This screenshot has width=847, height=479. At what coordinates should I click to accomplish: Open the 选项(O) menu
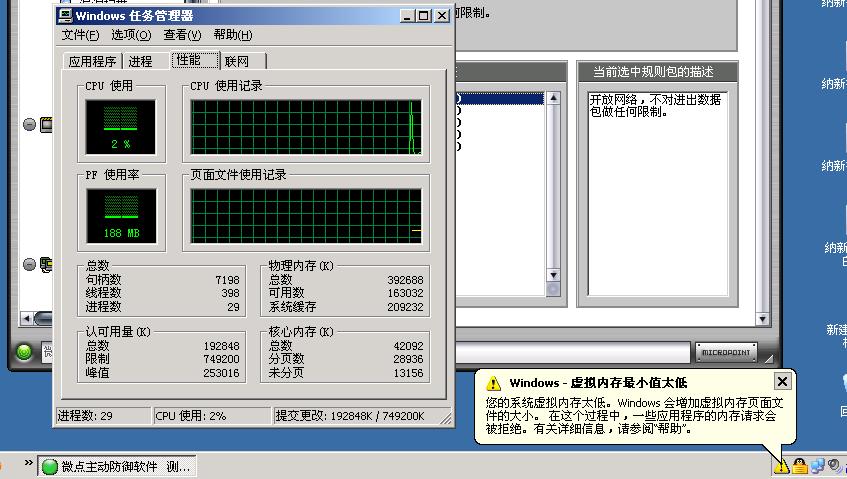tap(131, 35)
